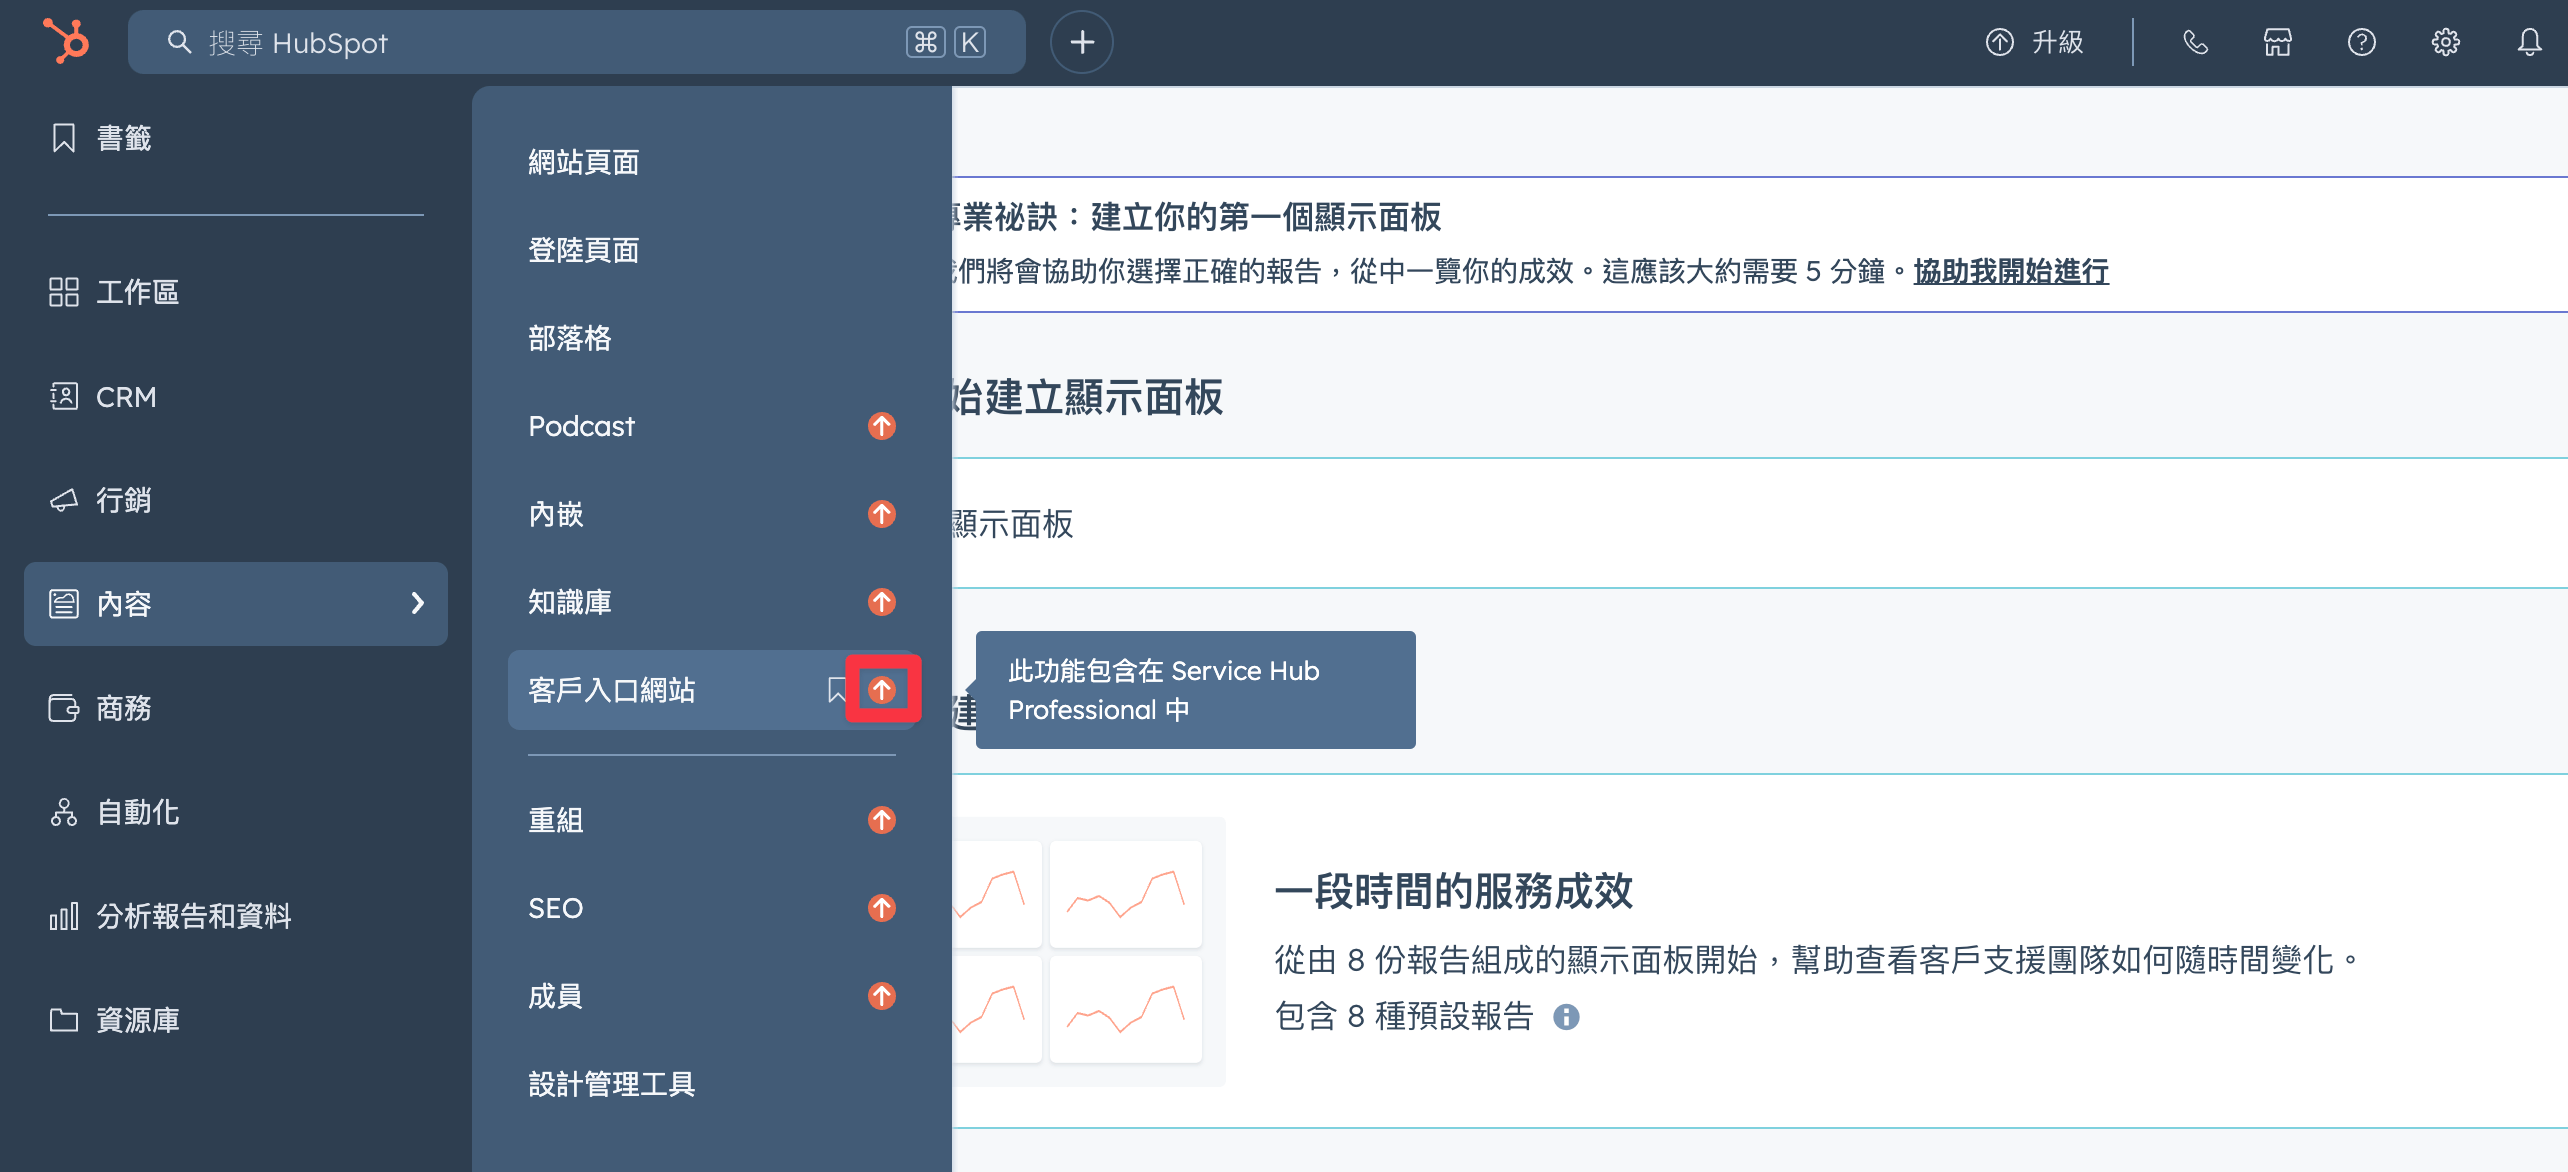
Task: Select 成員 in the content submenu
Action: coord(556,996)
